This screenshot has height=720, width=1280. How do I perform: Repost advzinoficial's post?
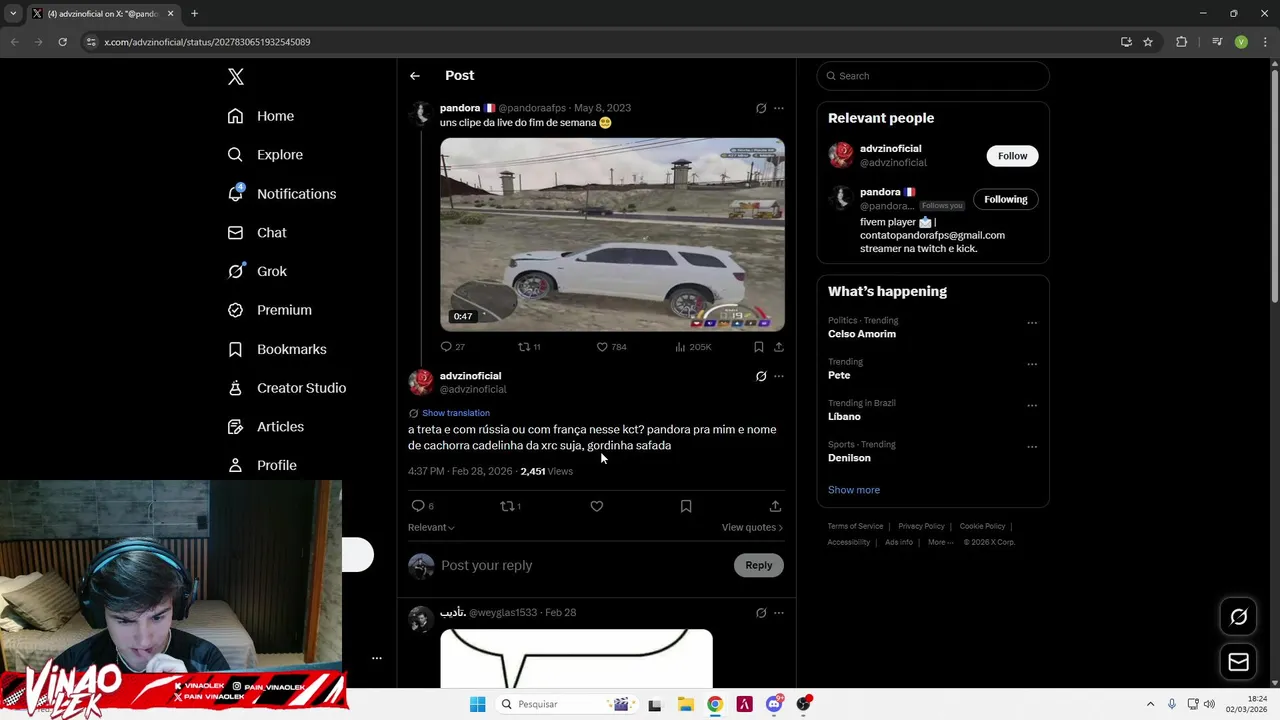tap(510, 506)
